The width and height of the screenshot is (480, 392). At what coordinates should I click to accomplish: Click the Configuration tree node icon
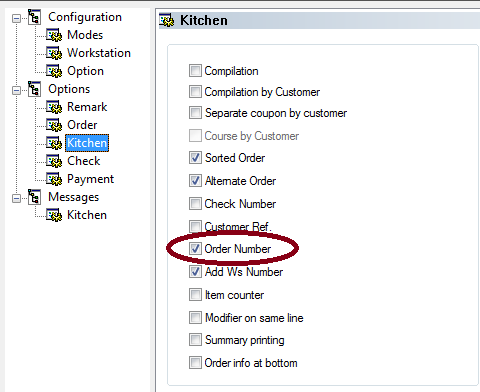[x=34, y=17]
